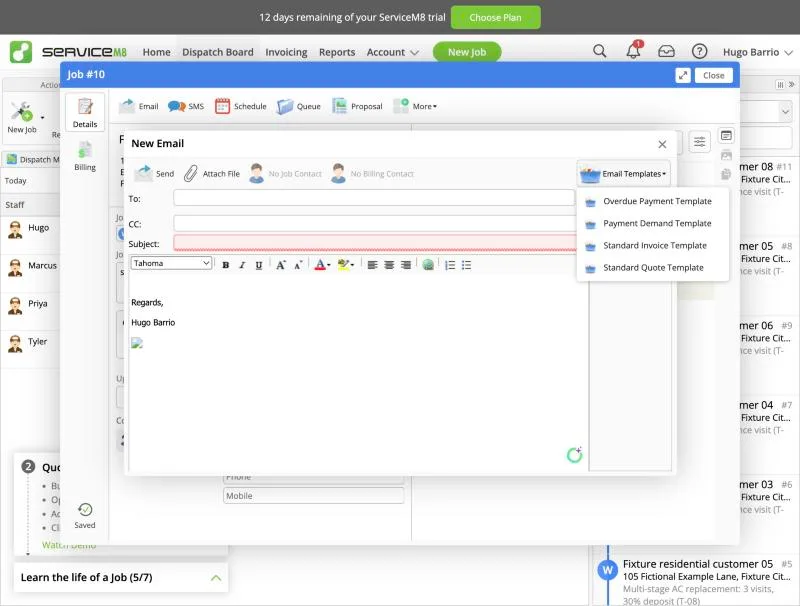Choose Standard Invoice Template
The width and height of the screenshot is (800, 606).
click(x=653, y=245)
